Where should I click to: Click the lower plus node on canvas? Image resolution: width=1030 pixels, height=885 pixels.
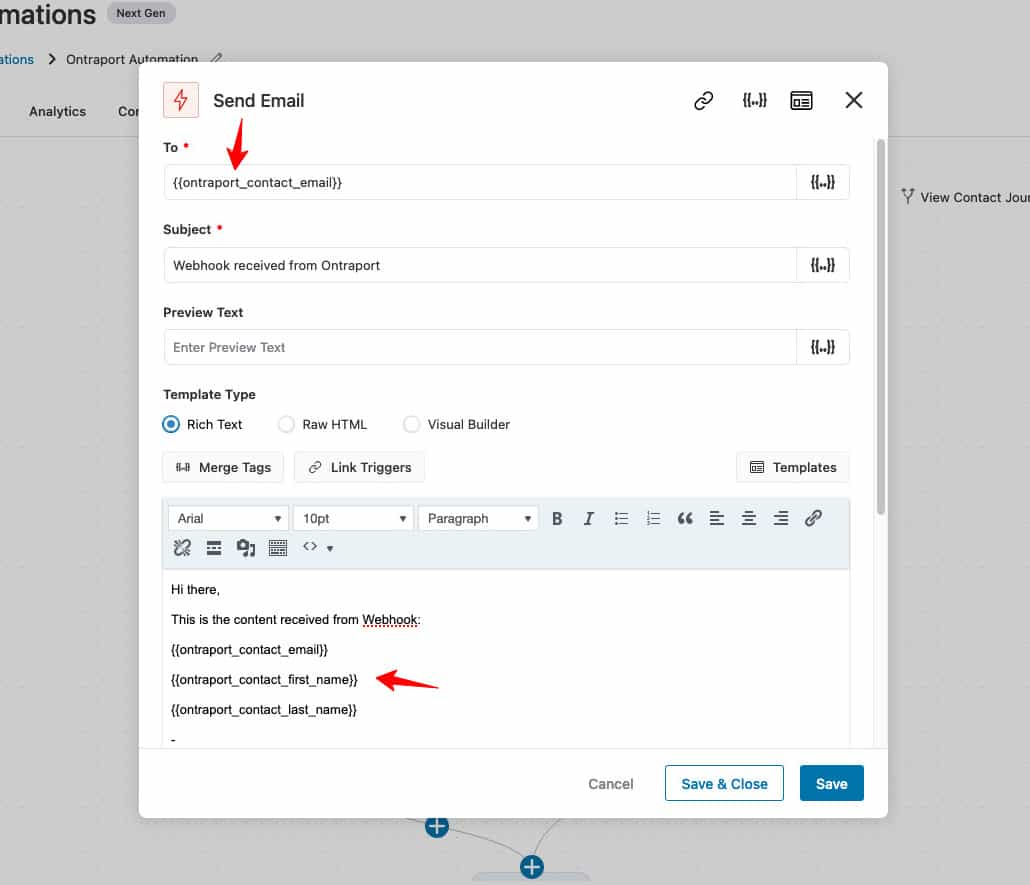pyautogui.click(x=531, y=867)
